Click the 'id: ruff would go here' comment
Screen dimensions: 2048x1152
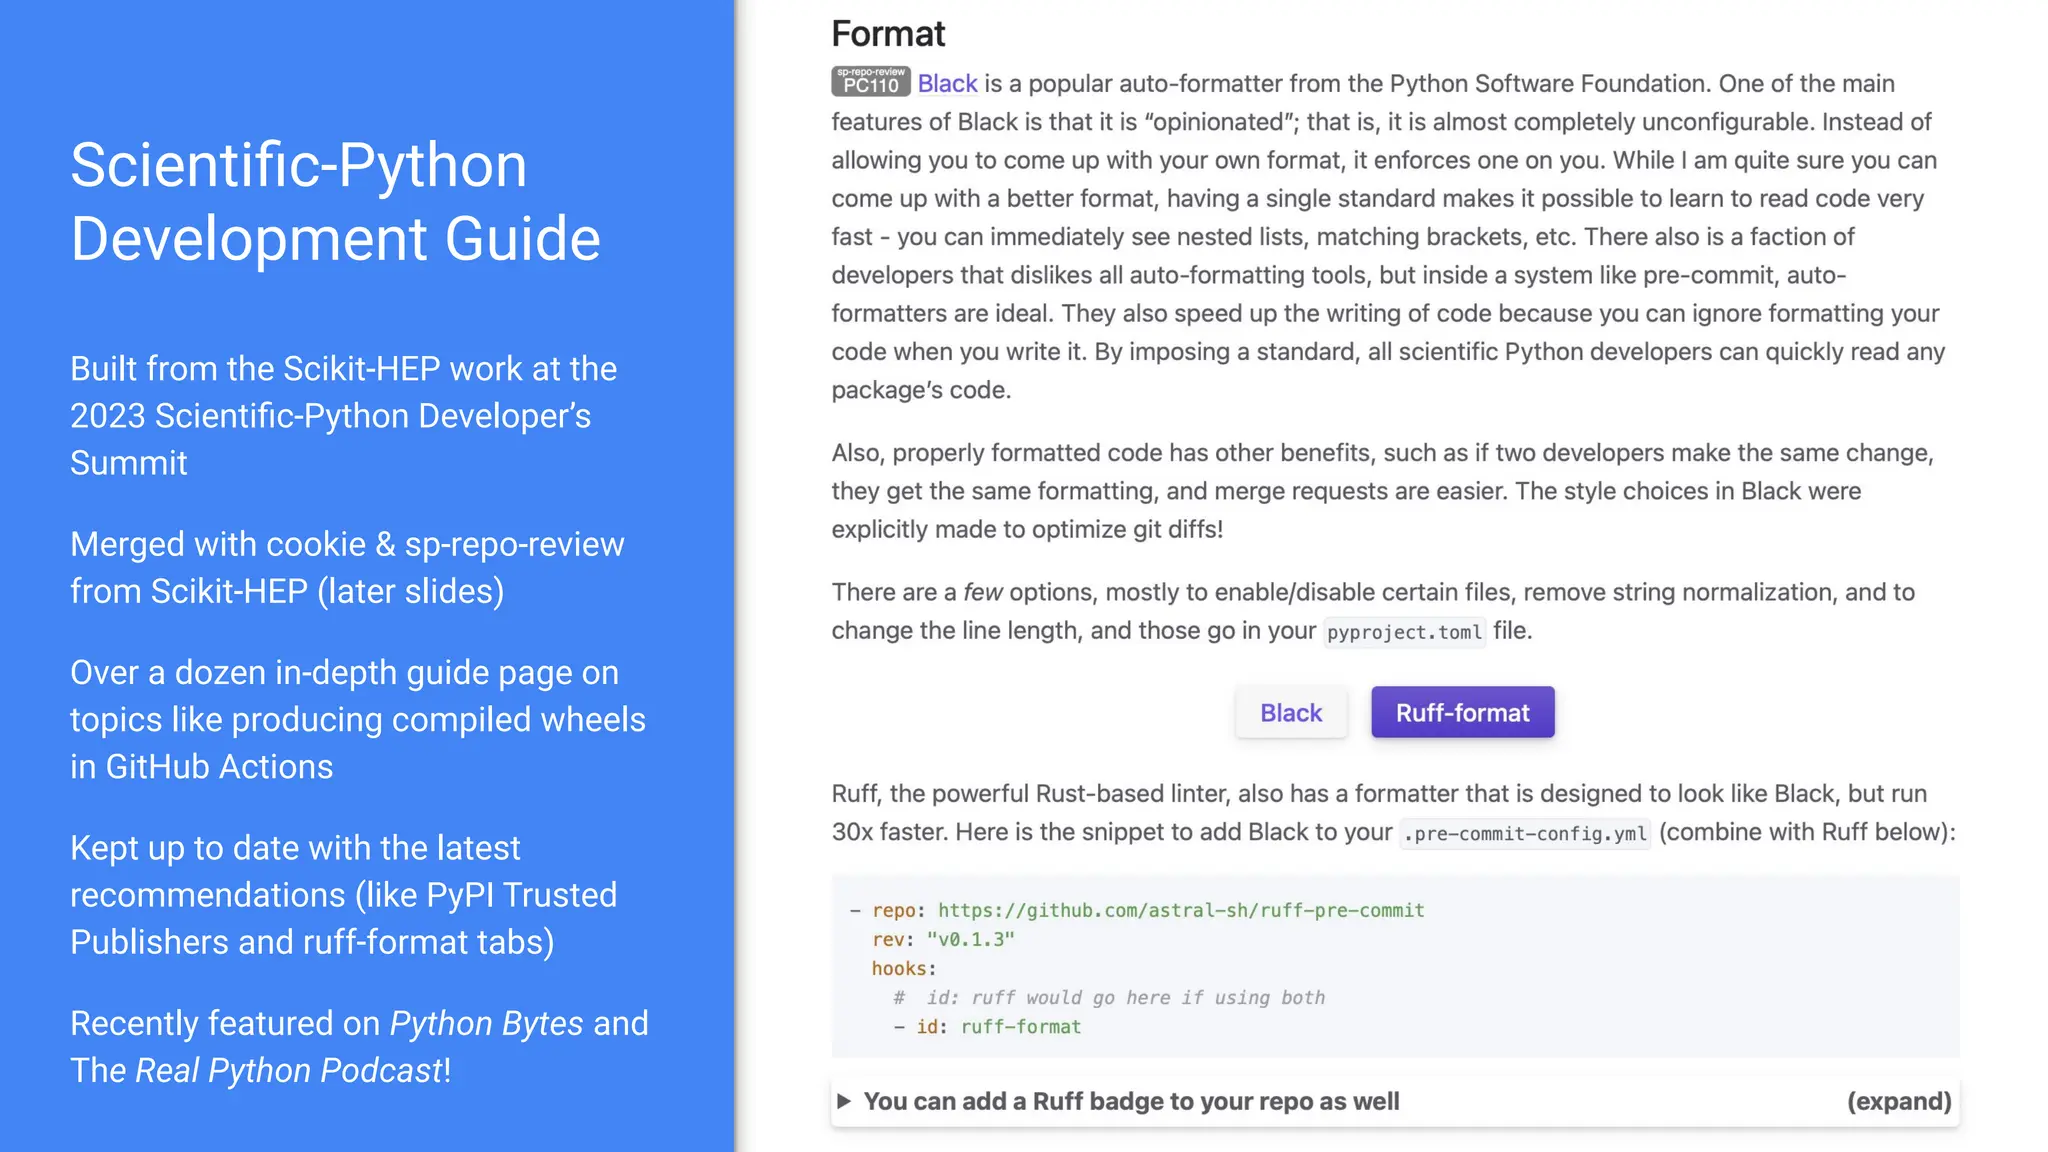tap(1109, 997)
